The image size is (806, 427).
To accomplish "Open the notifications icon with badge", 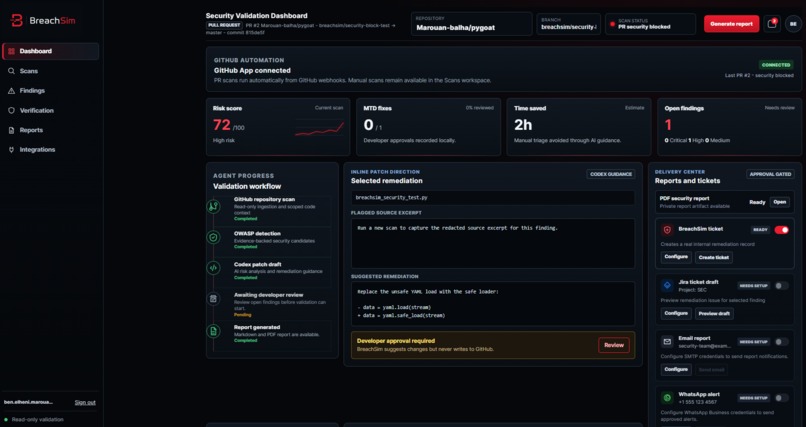I will pyautogui.click(x=772, y=24).
